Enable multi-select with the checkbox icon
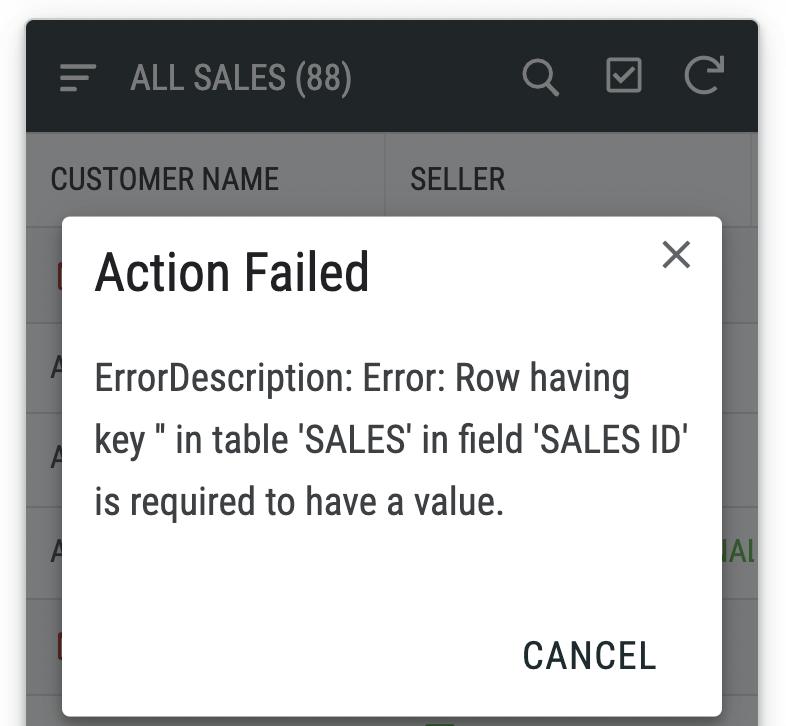Image resolution: width=786 pixels, height=726 pixels. pos(624,75)
